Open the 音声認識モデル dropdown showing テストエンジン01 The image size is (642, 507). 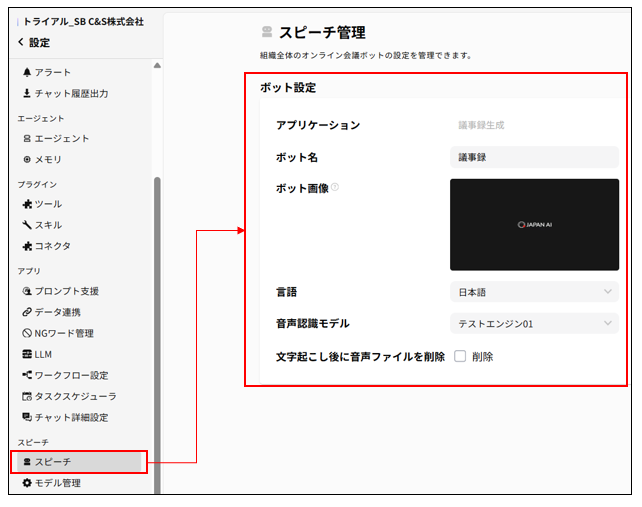(x=534, y=324)
